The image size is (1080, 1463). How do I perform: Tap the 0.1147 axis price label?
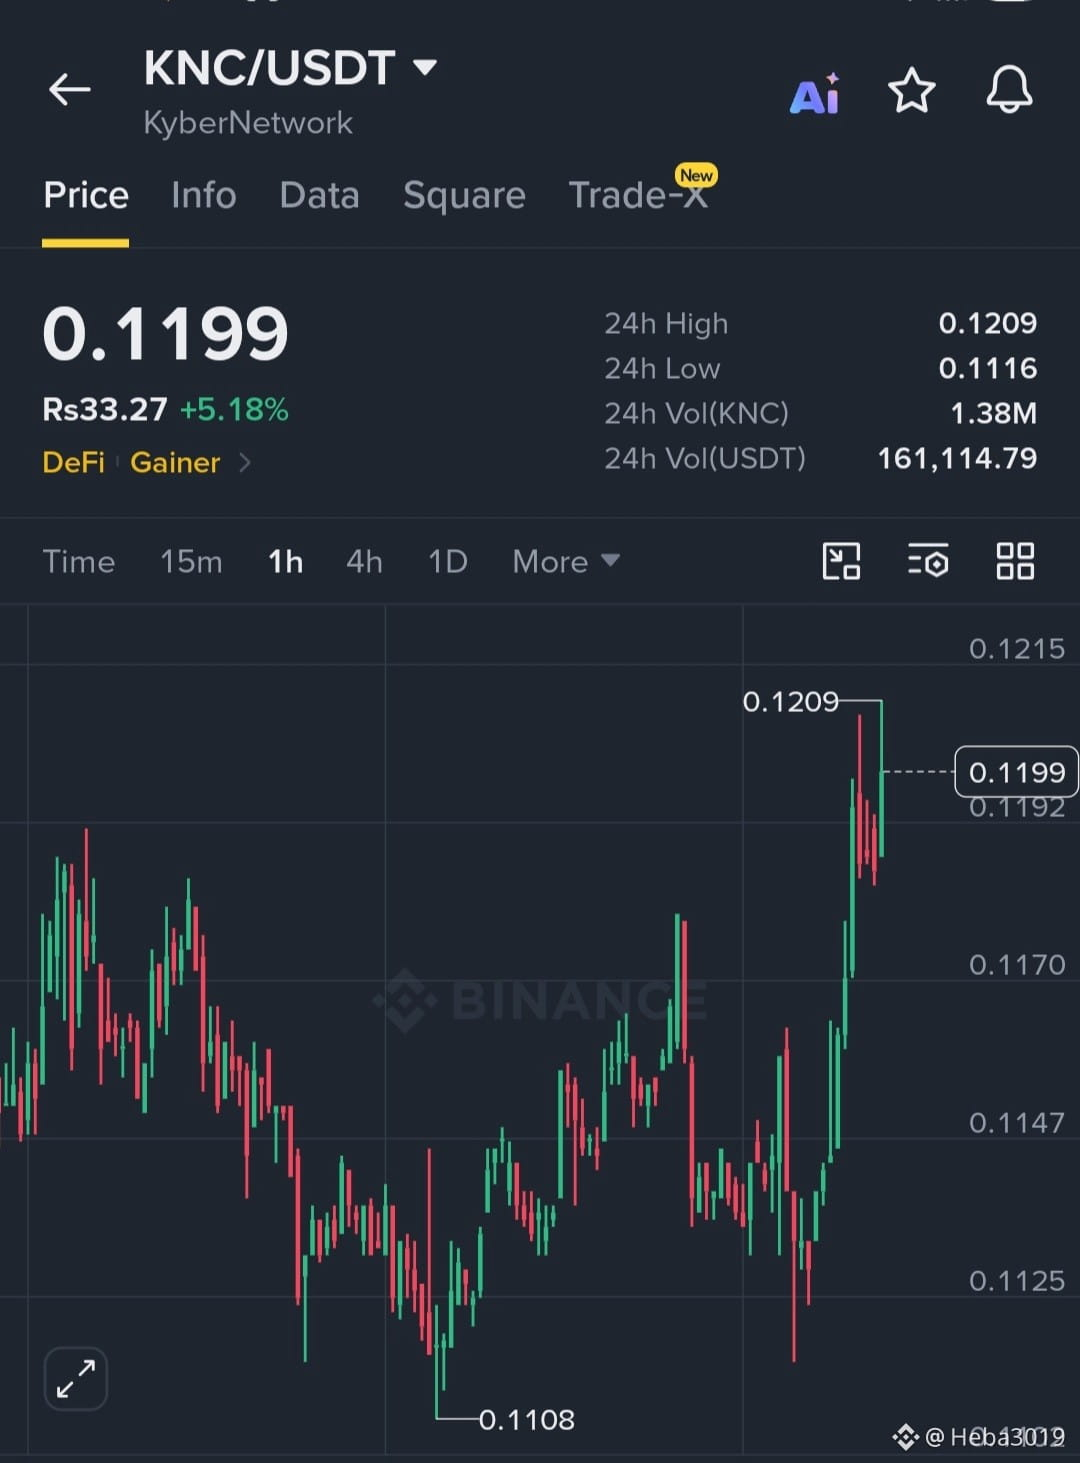tap(1017, 1122)
